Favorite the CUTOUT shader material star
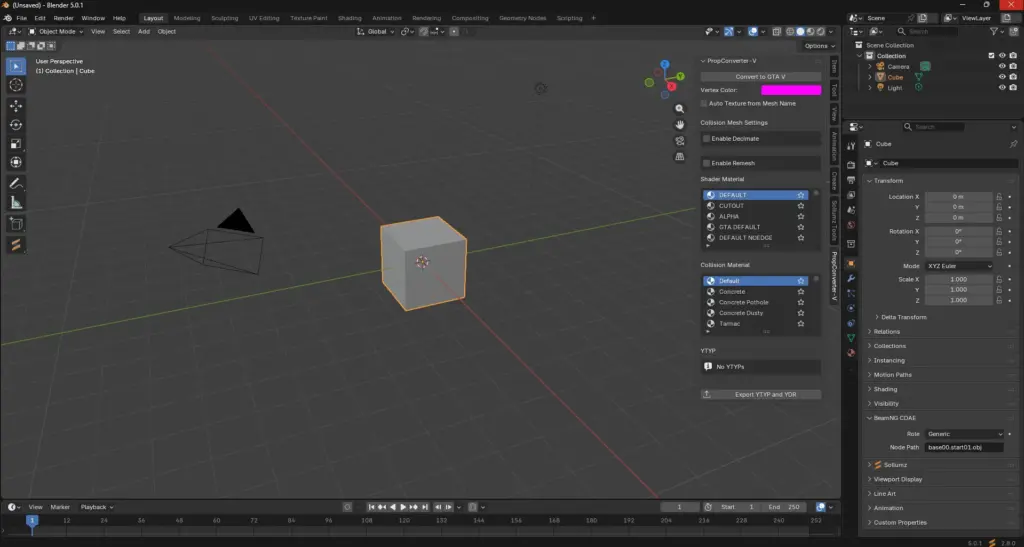The image size is (1024, 547). [801, 206]
